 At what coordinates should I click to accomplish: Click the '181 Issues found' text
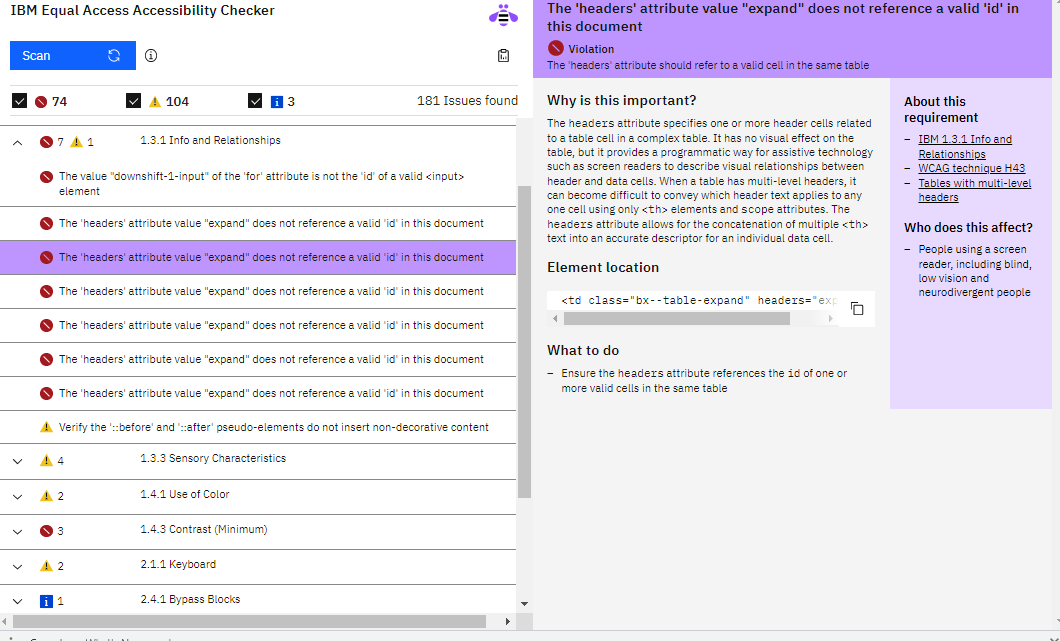pyautogui.click(x=467, y=101)
